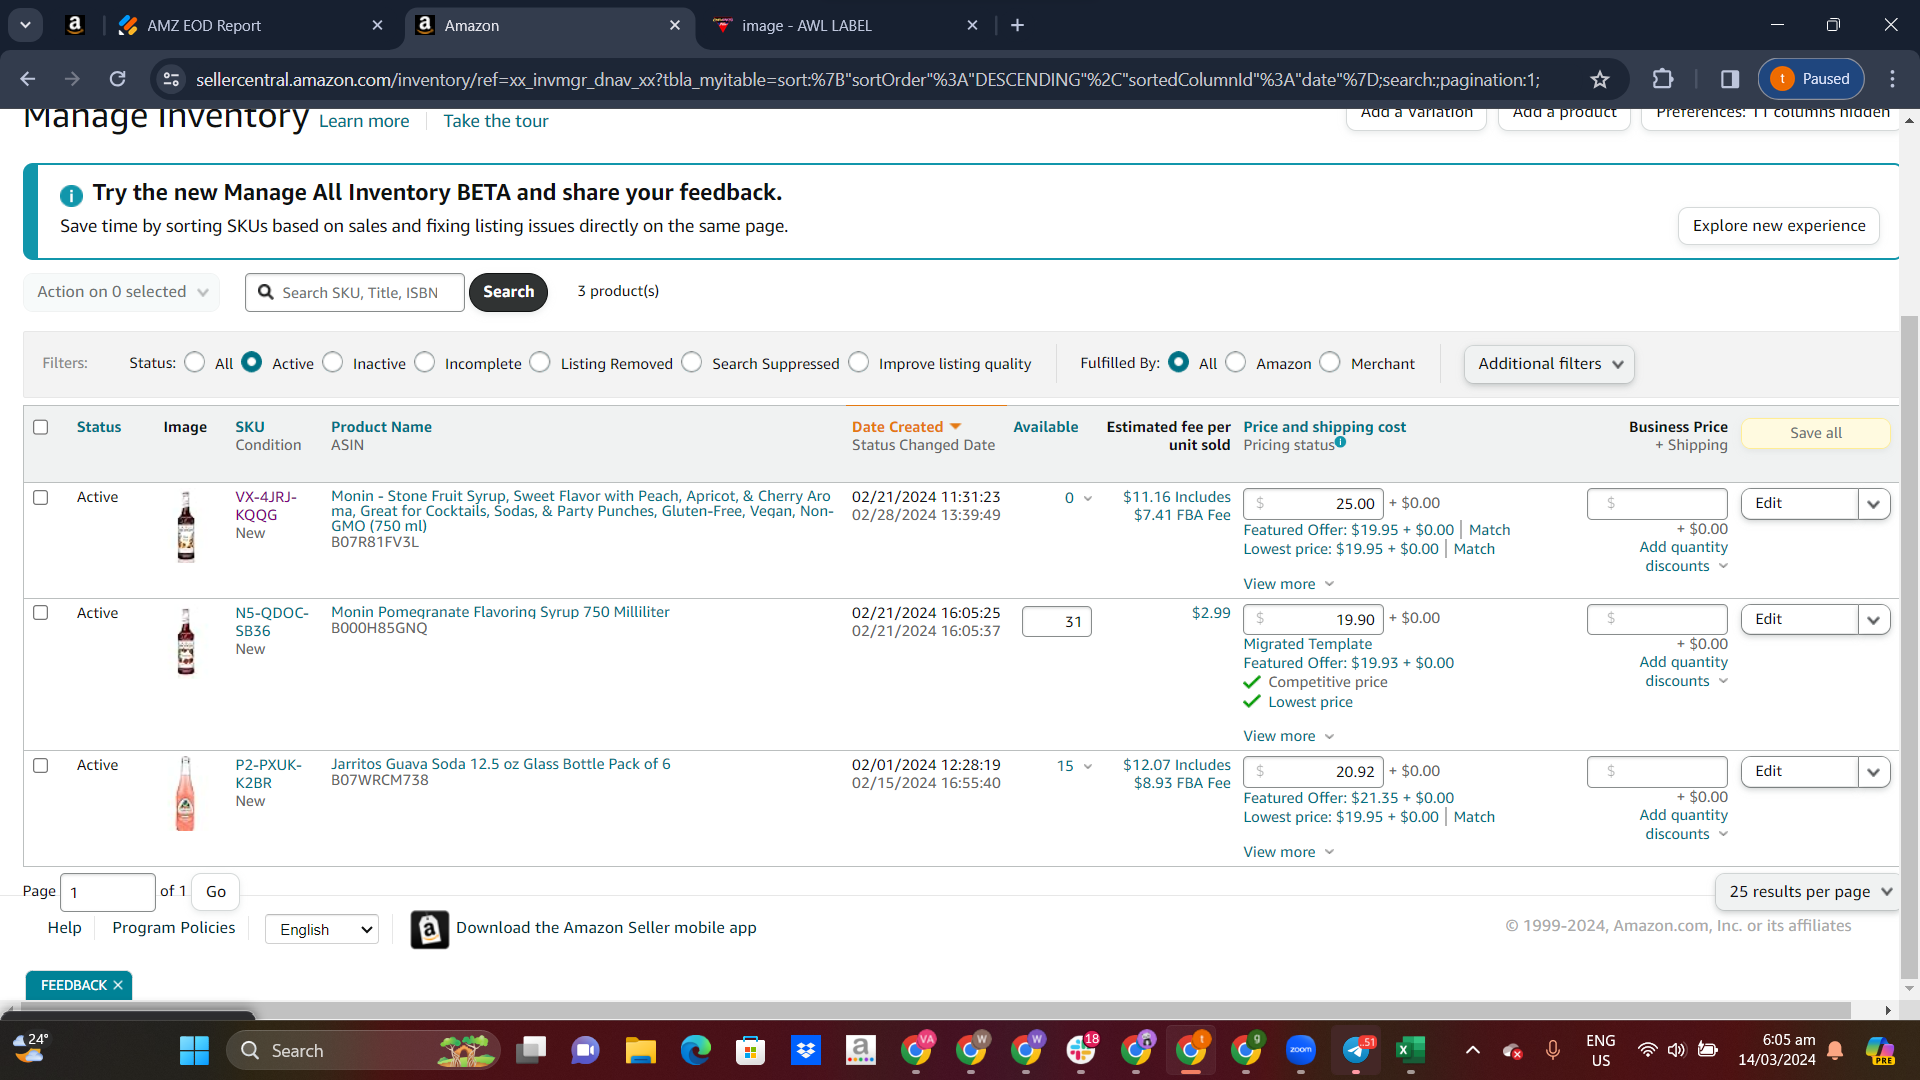This screenshot has width=1920, height=1080.
Task: Select checkbox for Monin Stone Fruit Syrup row
Action: pos(41,497)
